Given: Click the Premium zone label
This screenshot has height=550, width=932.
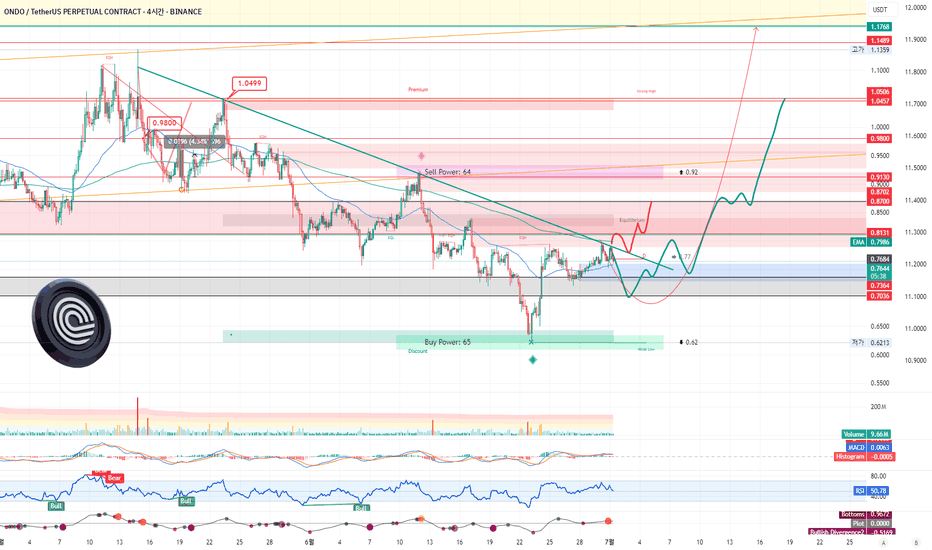Looking at the screenshot, I should (x=418, y=89).
